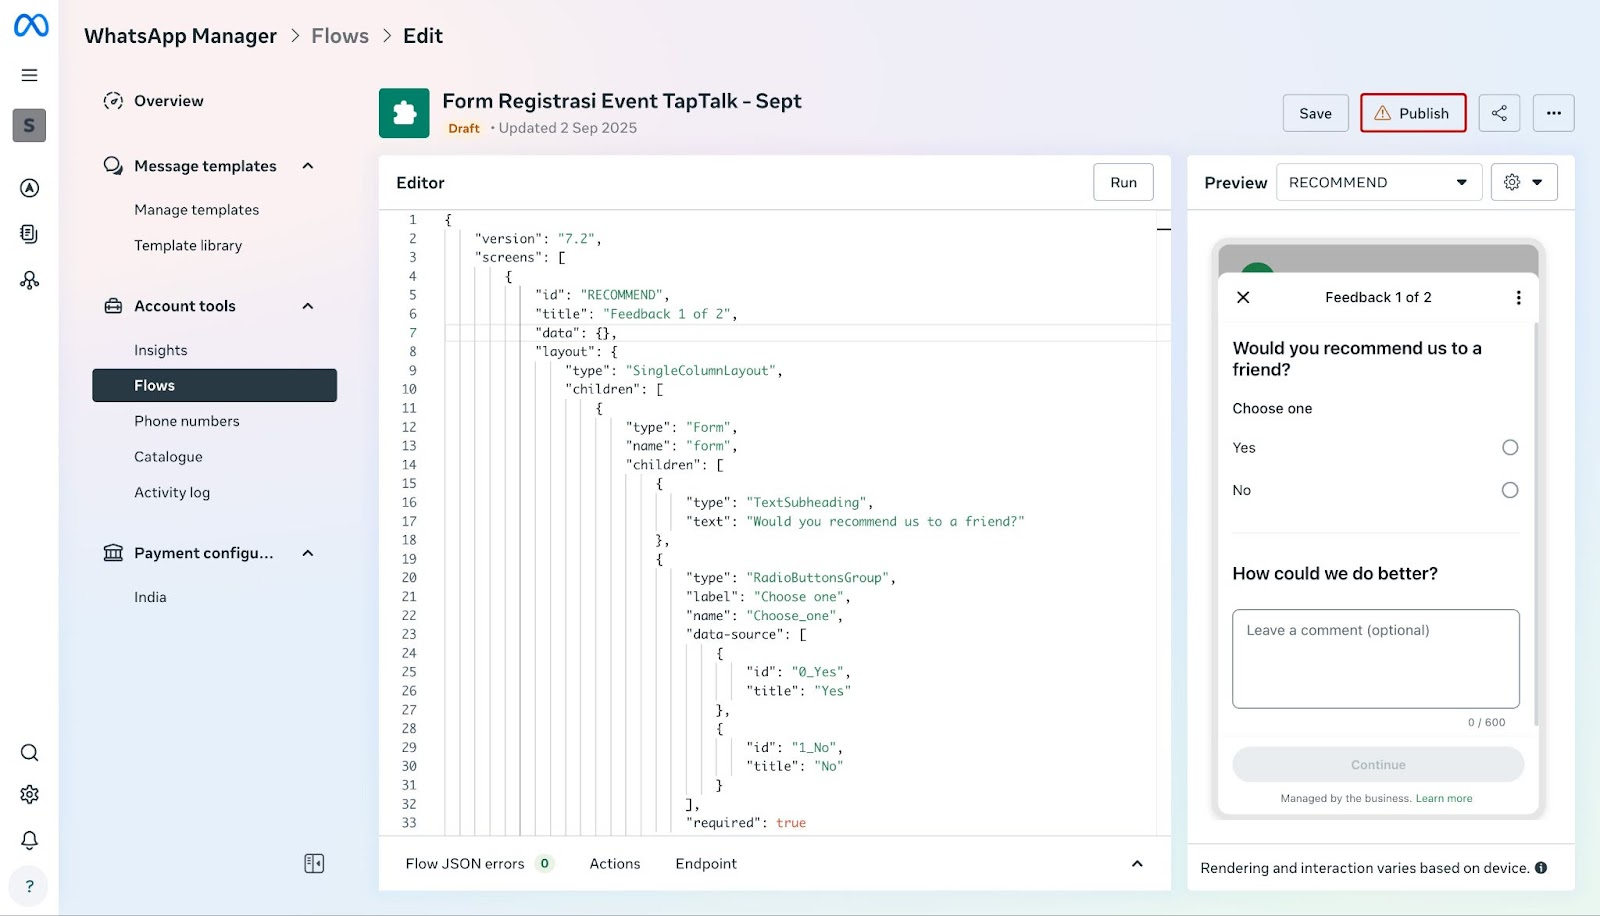Select the Yes radio button
Screen dimensions: 1600x916
[x=1510, y=448]
